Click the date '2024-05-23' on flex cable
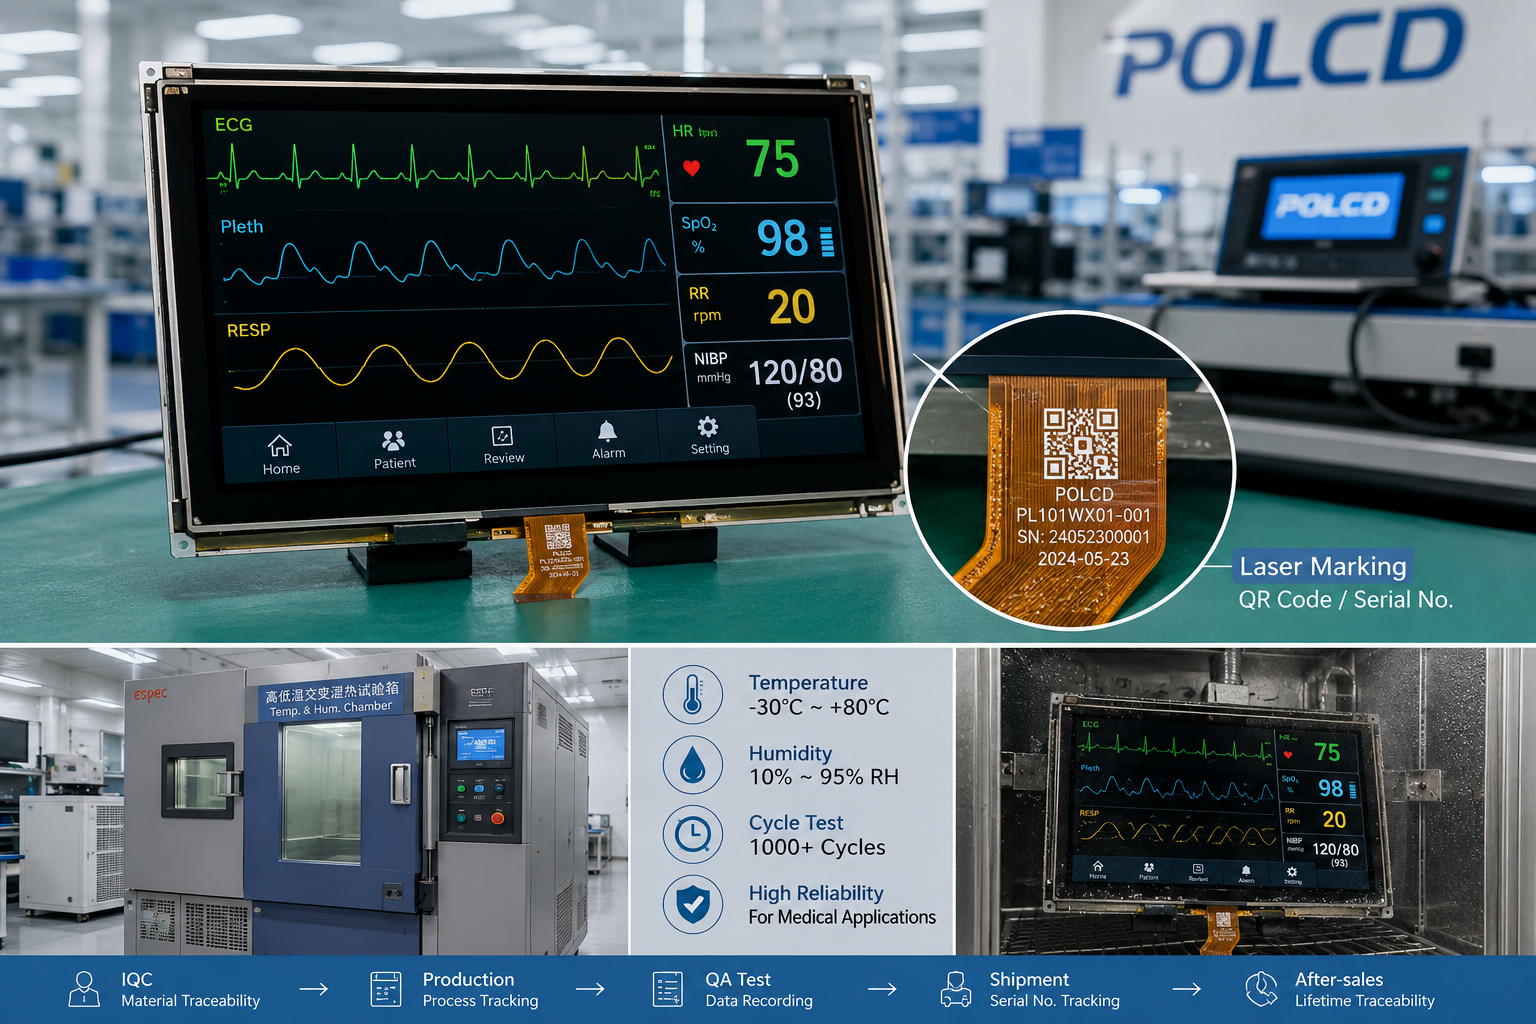The width and height of the screenshot is (1536, 1024). click(x=1083, y=559)
